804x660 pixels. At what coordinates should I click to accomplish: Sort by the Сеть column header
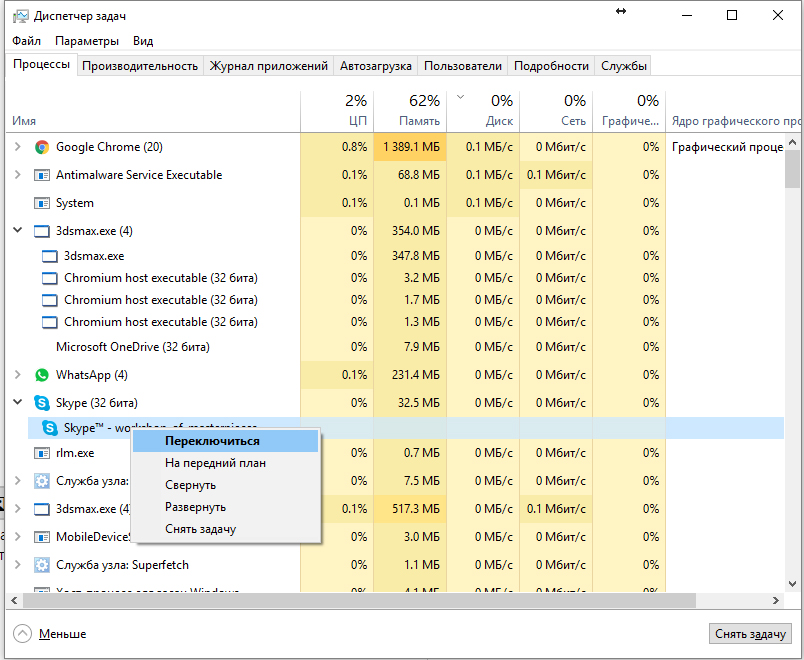(x=556, y=111)
